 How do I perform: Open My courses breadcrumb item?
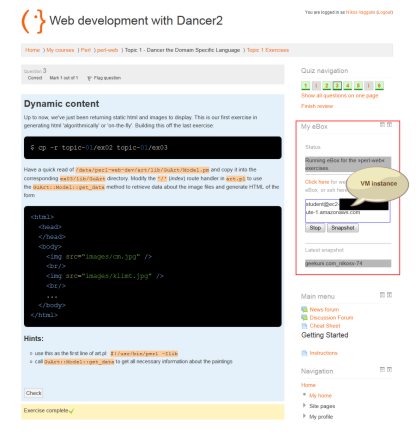point(60,50)
